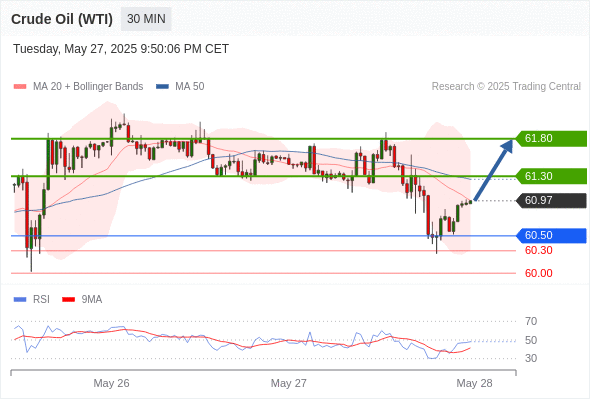
Task: Click the Research Trading Central copyright text
Action: [x=506, y=87]
